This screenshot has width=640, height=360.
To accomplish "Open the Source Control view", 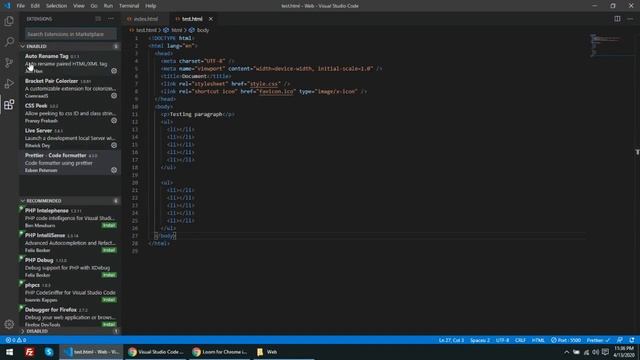I will (x=9, y=62).
